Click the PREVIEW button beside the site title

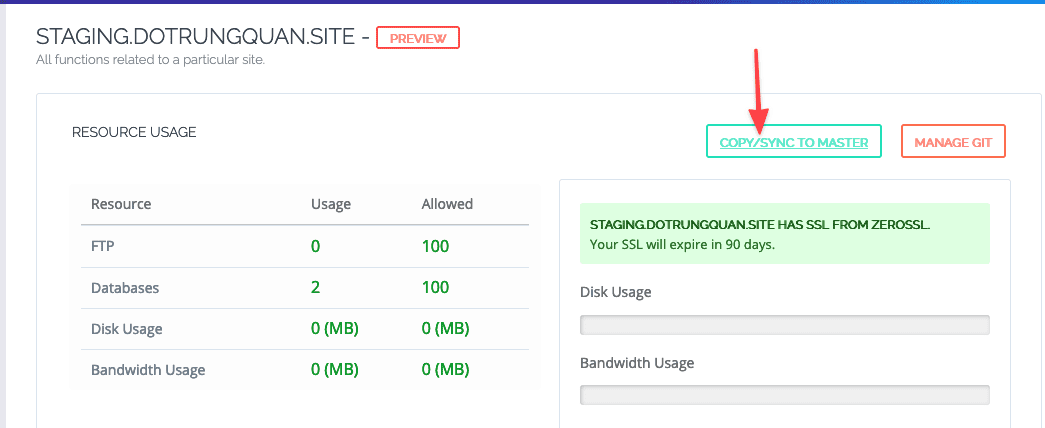(417, 38)
